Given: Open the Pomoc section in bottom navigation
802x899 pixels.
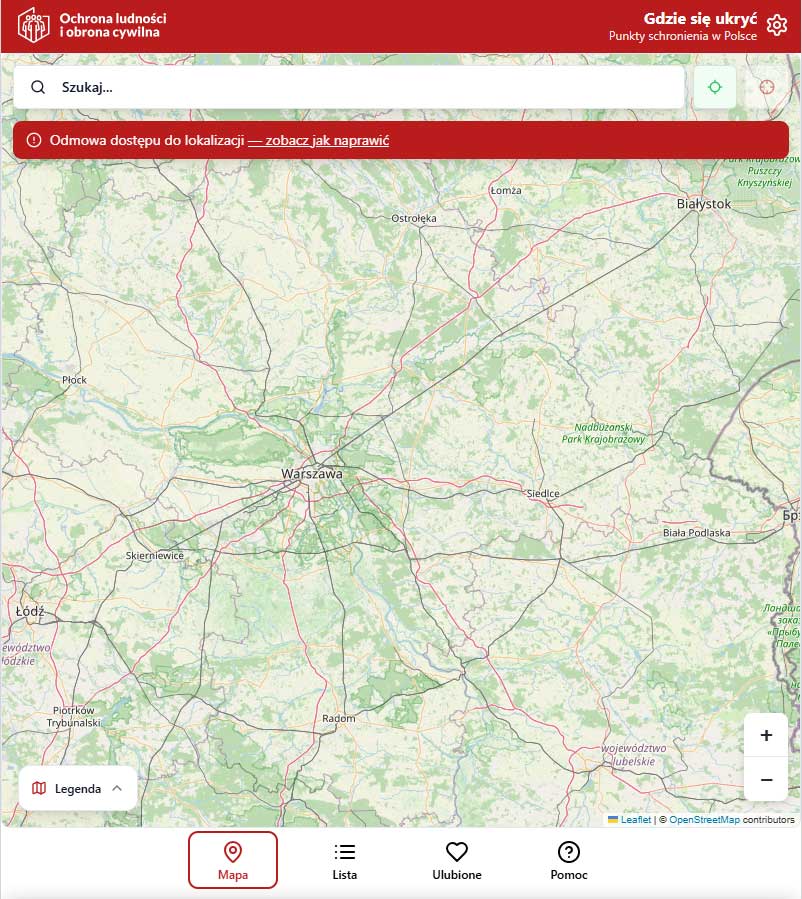Looking at the screenshot, I should point(568,860).
